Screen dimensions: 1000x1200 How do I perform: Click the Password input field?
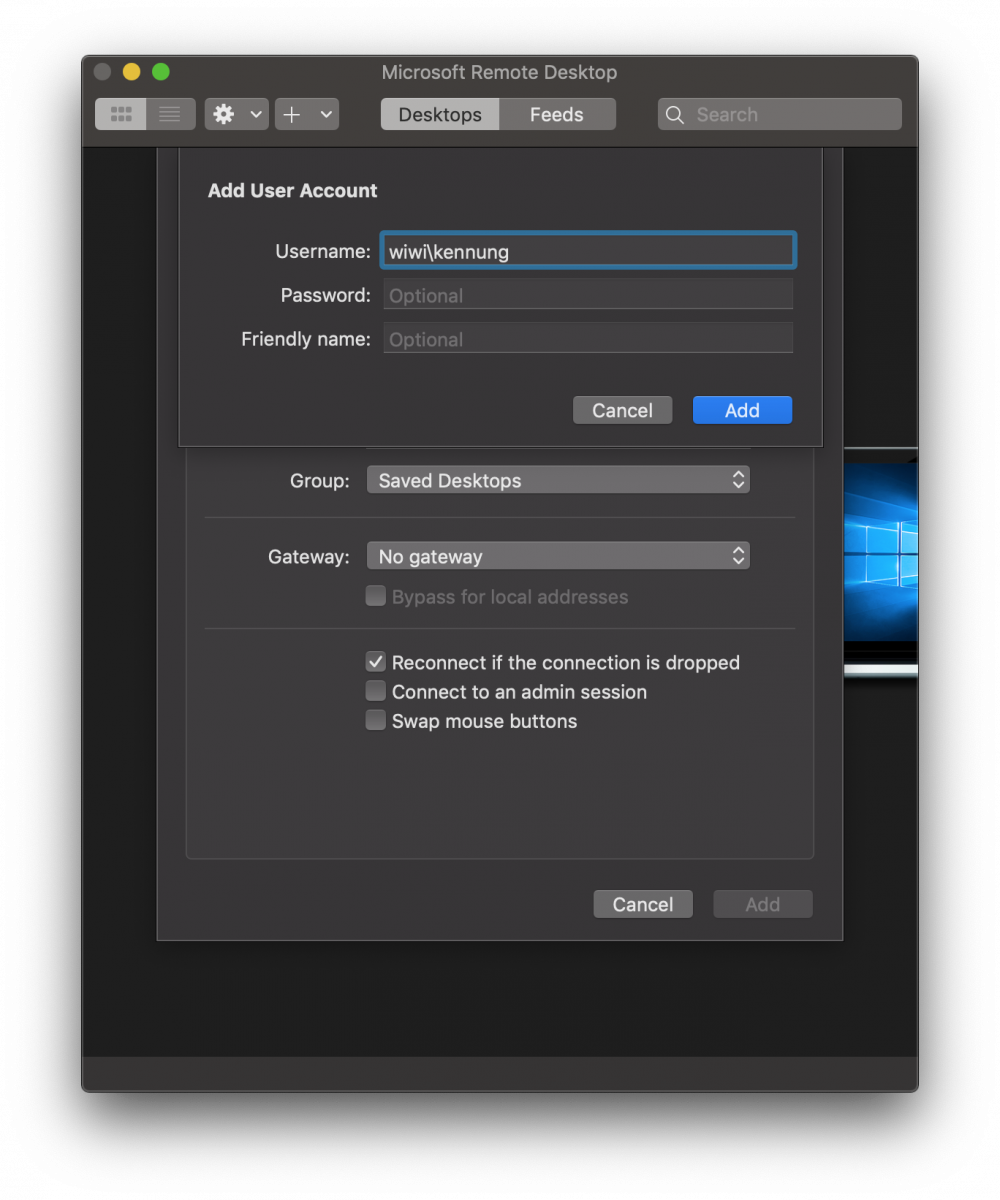[588, 295]
